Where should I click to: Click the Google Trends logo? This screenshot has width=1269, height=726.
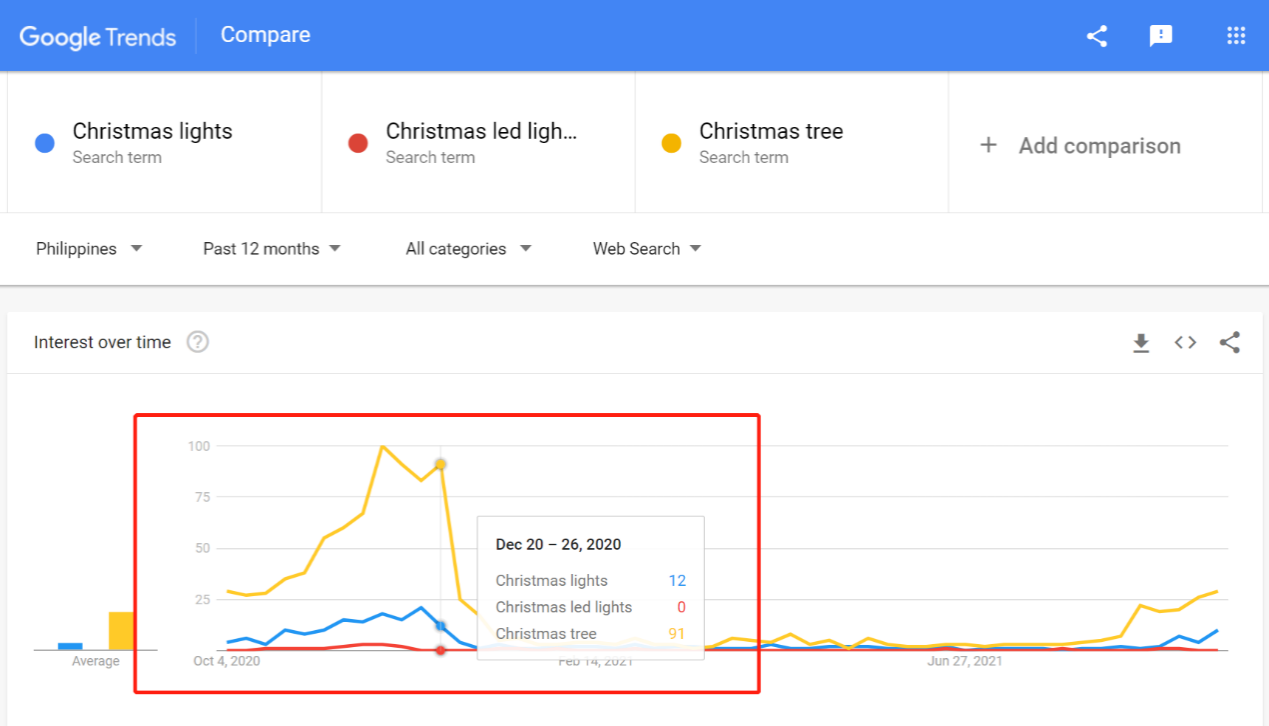[98, 36]
